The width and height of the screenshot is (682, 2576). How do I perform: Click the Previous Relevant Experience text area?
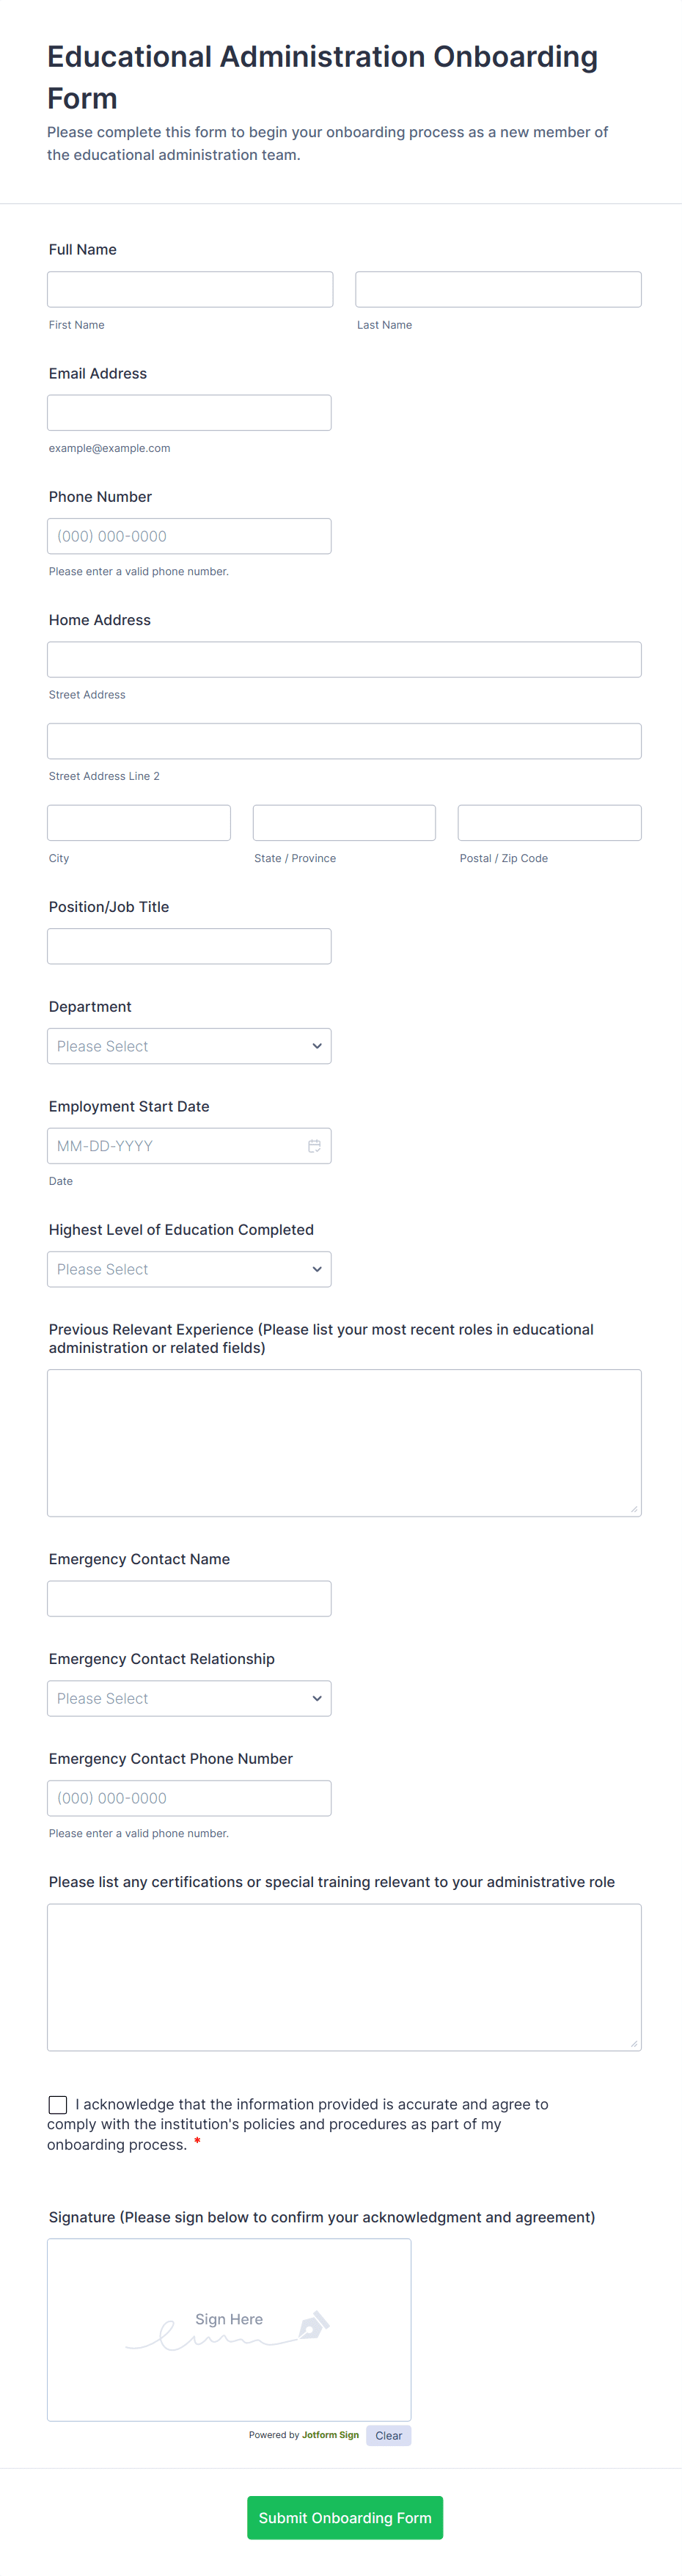[344, 1442]
